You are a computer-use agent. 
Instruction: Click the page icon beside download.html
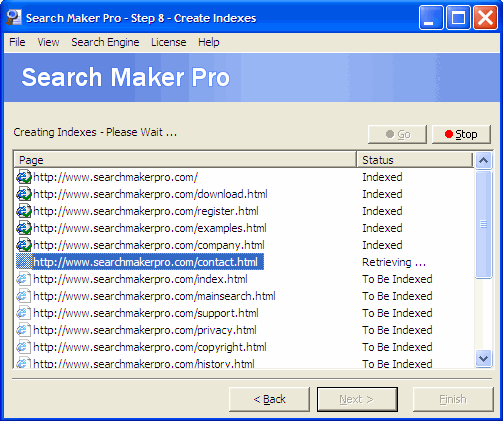click(24, 194)
